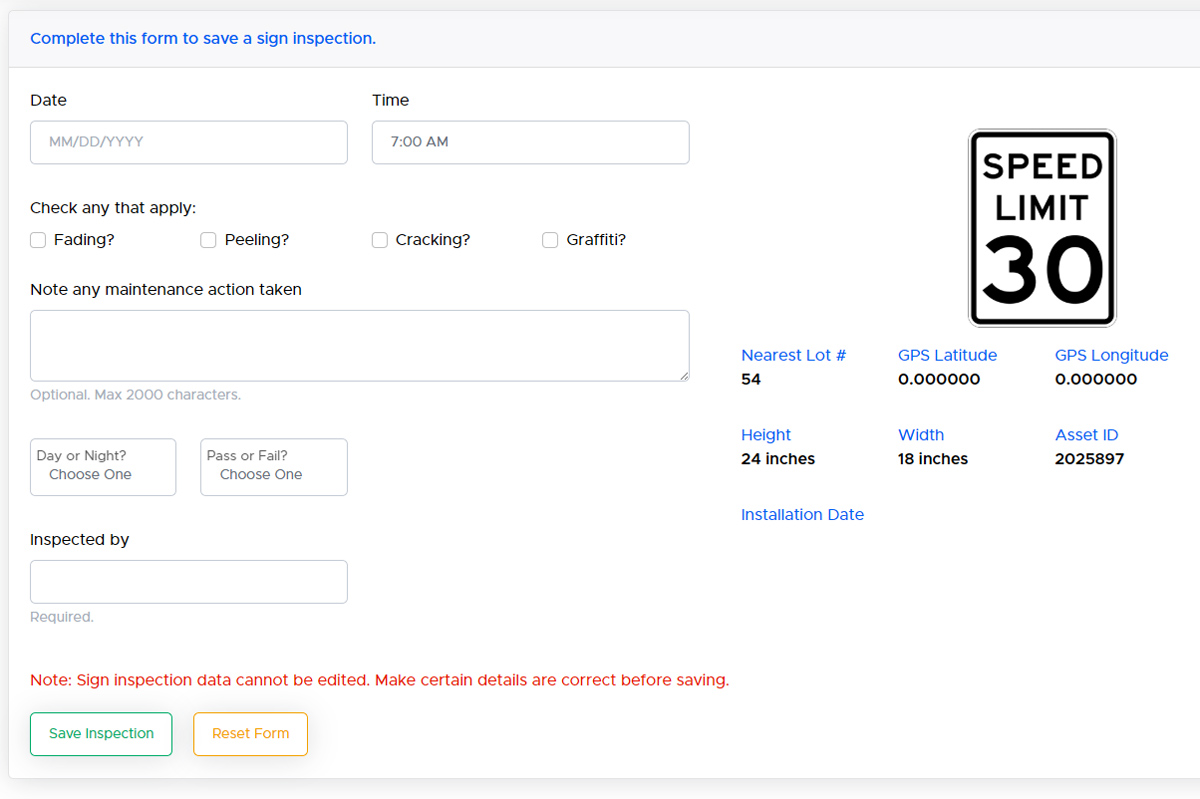1200x799 pixels.
Task: Click the Height label
Action: pos(766,435)
